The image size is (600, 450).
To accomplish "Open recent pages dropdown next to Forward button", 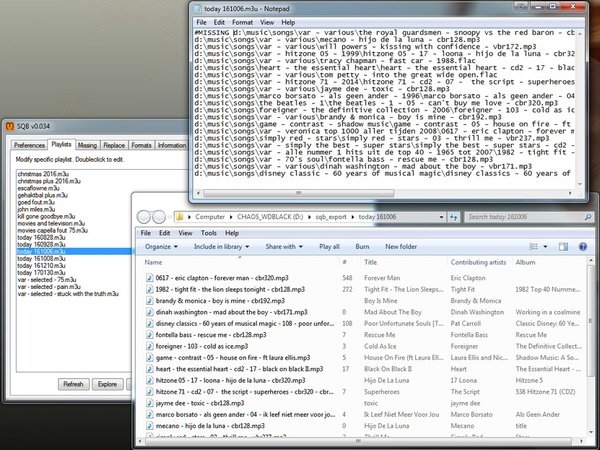I will (x=170, y=217).
